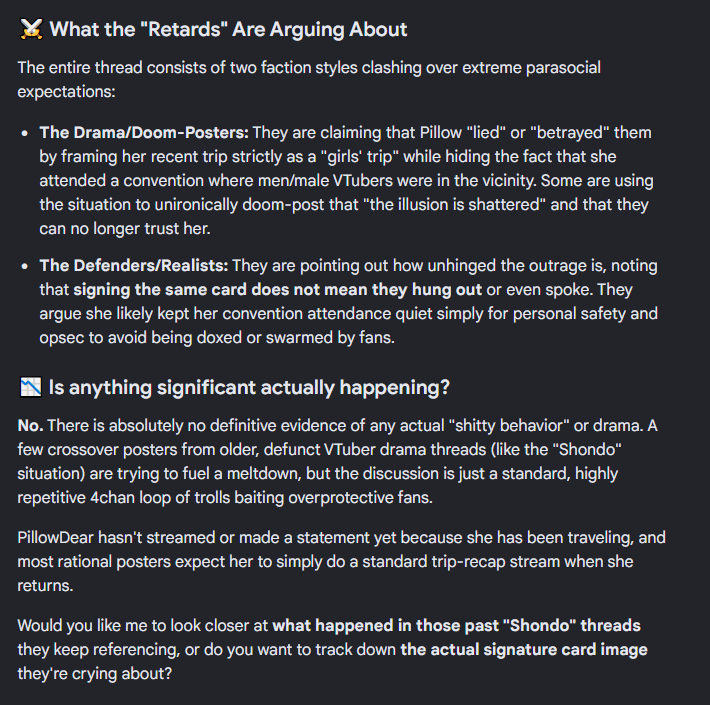Viewport: 710px width, 705px height.
Task: Click the bold "The Defenders/Realists:" label
Action: [x=134, y=266]
